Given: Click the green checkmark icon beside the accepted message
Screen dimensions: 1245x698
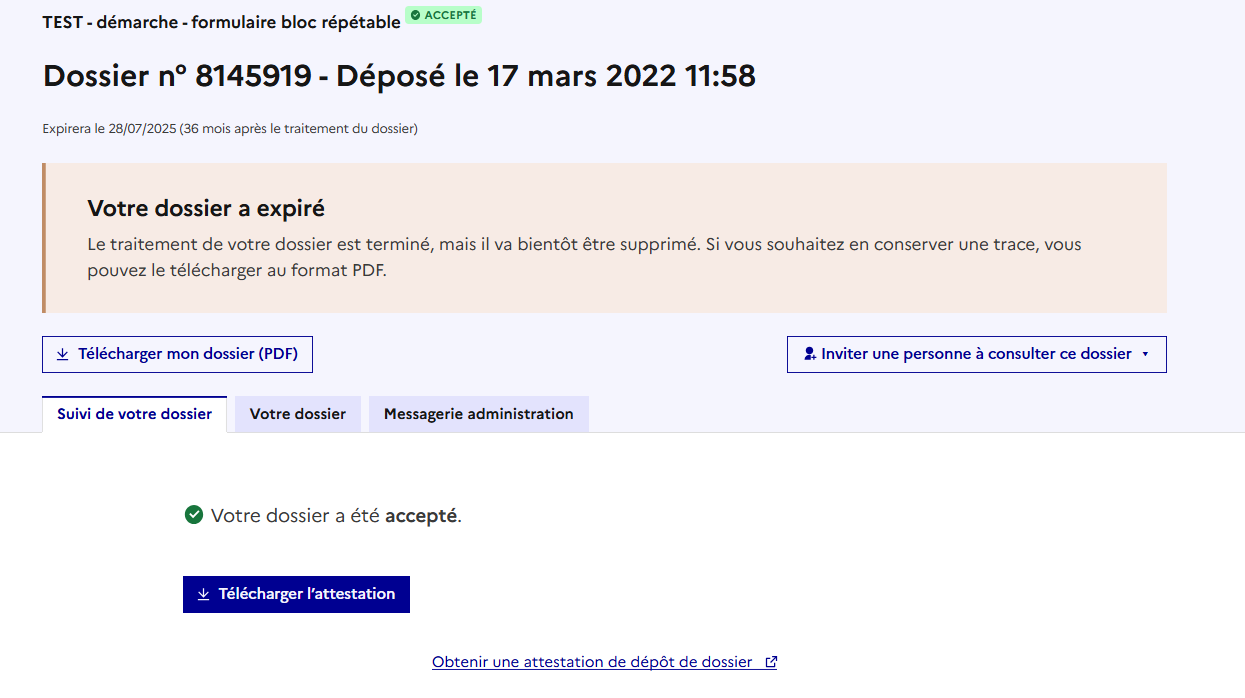Looking at the screenshot, I should click(x=194, y=515).
